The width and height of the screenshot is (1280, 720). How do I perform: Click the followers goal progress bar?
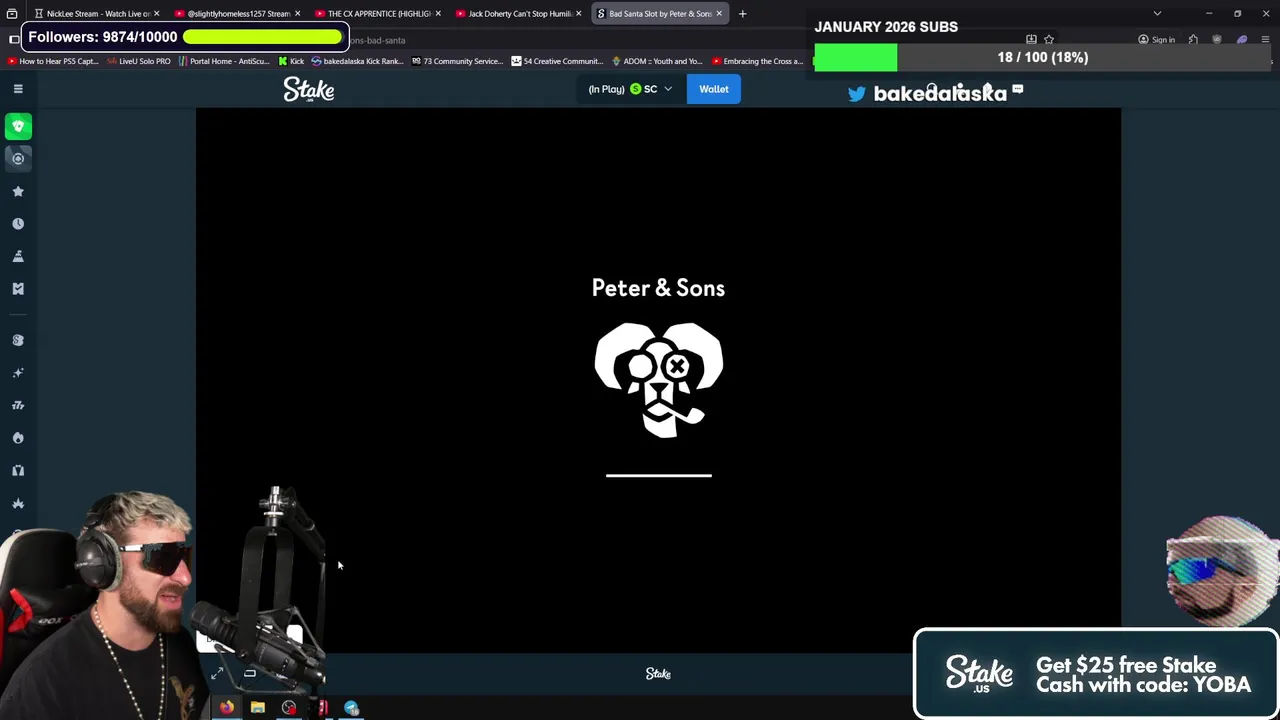pyautogui.click(x=263, y=37)
